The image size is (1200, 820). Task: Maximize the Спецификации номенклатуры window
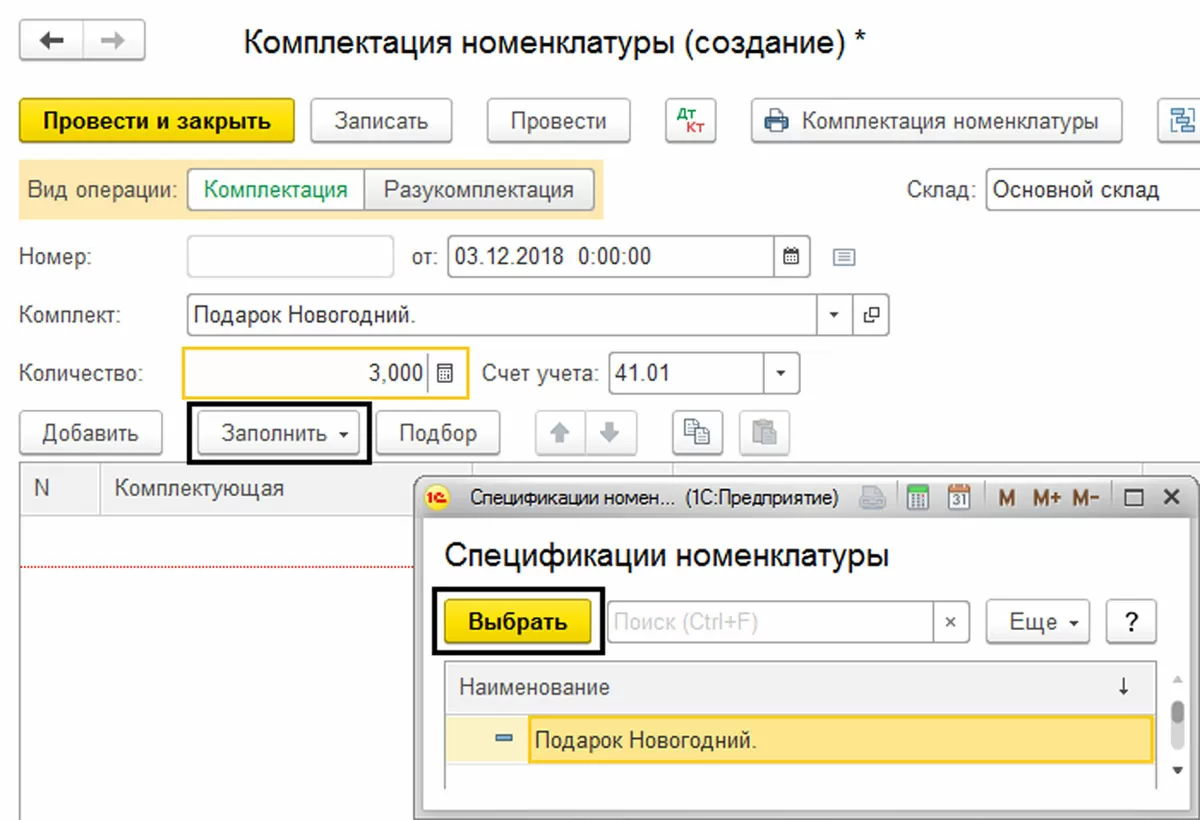click(1133, 497)
